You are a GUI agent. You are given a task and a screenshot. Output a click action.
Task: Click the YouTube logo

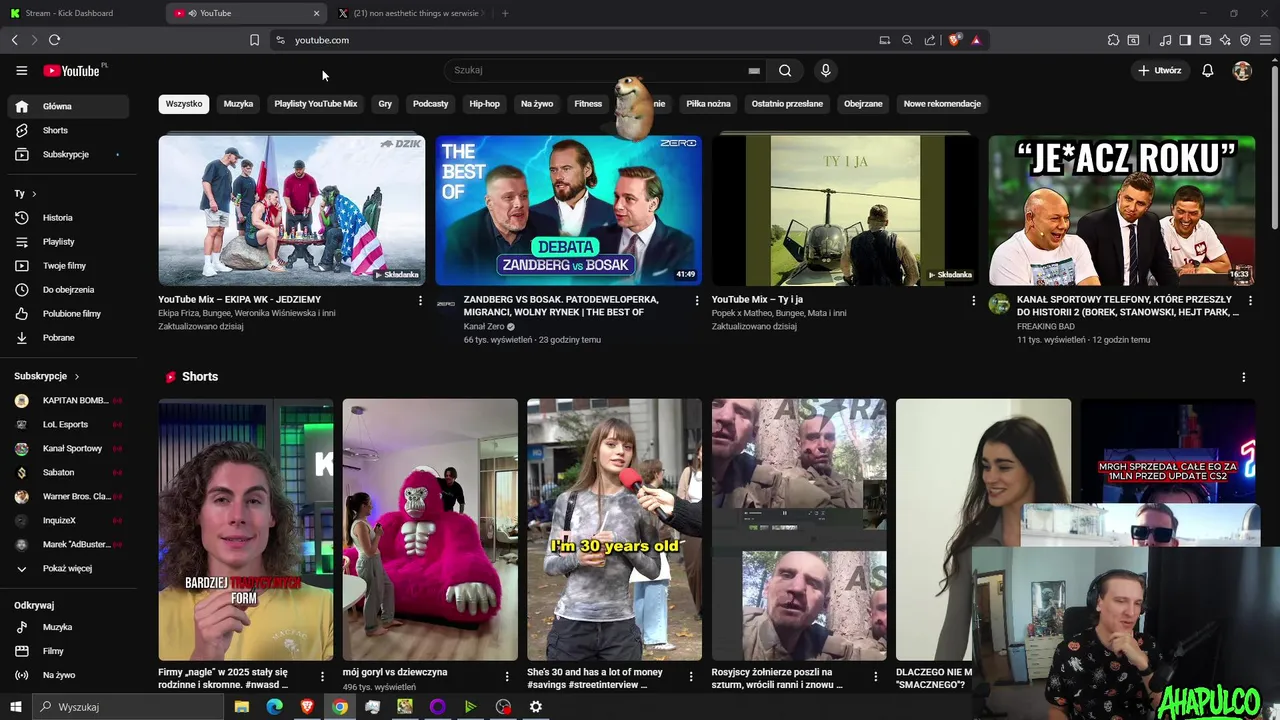[x=71, y=71]
